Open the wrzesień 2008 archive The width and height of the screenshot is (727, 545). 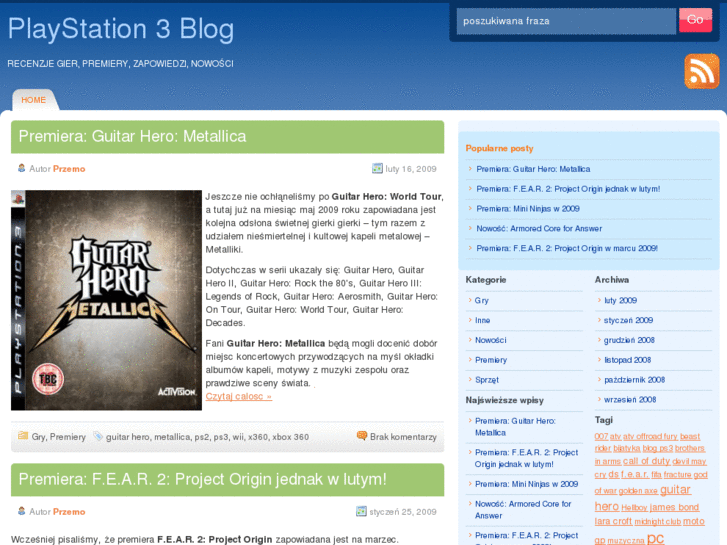pyautogui.click(x=630, y=399)
